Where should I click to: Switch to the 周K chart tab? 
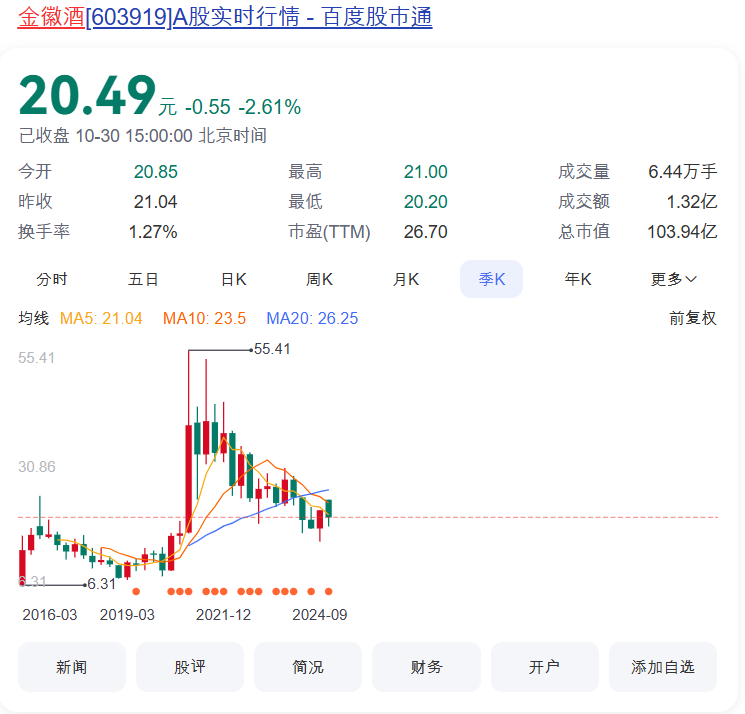tap(319, 279)
